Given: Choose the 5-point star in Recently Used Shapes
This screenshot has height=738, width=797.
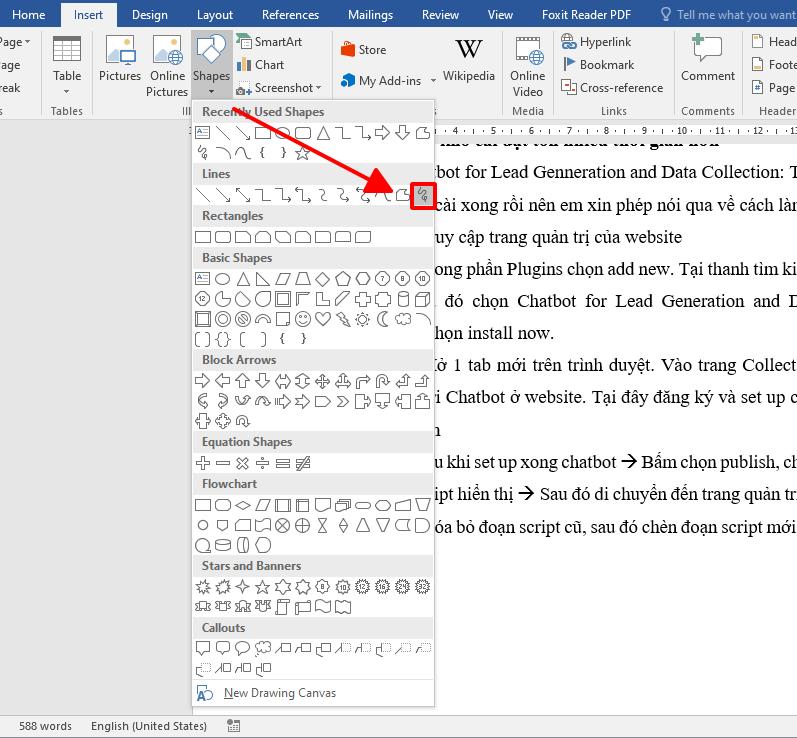Looking at the screenshot, I should pos(302,152).
